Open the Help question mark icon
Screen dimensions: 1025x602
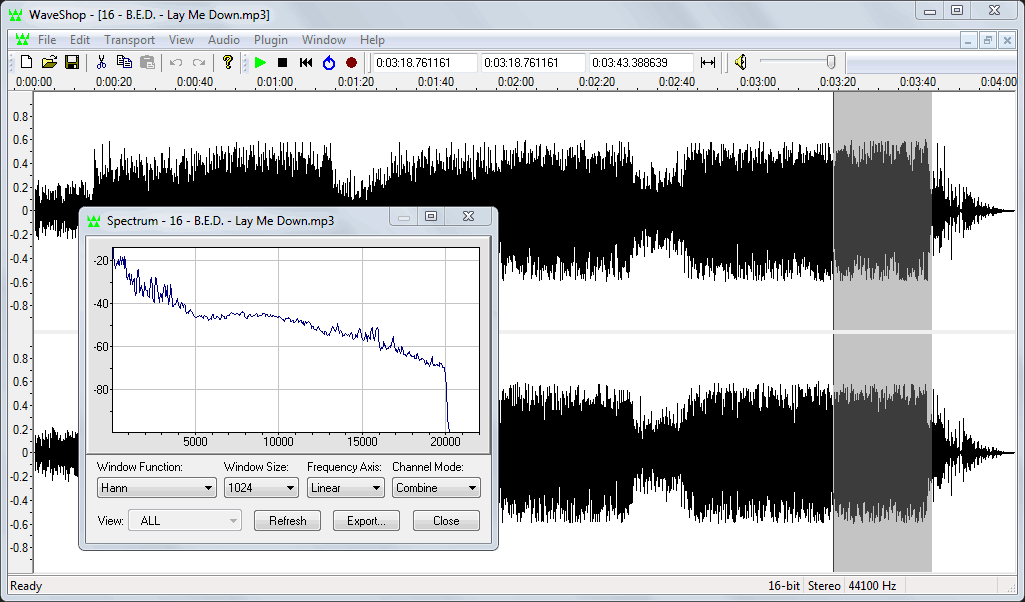click(227, 62)
